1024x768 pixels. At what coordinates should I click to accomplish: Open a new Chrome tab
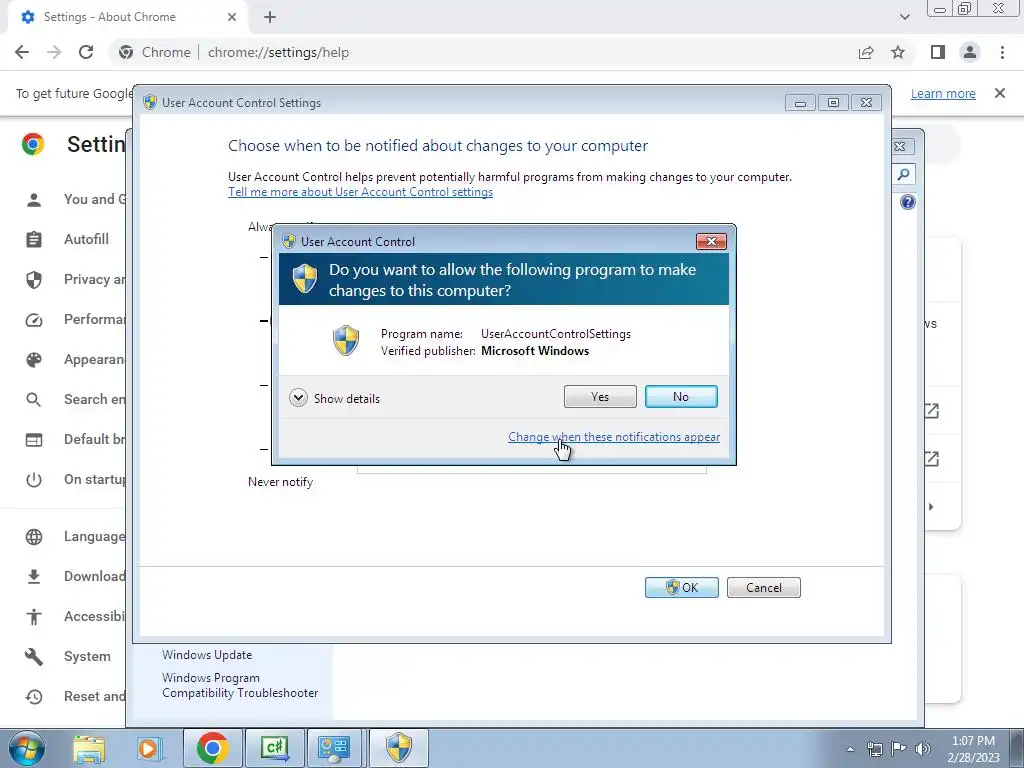point(270,17)
